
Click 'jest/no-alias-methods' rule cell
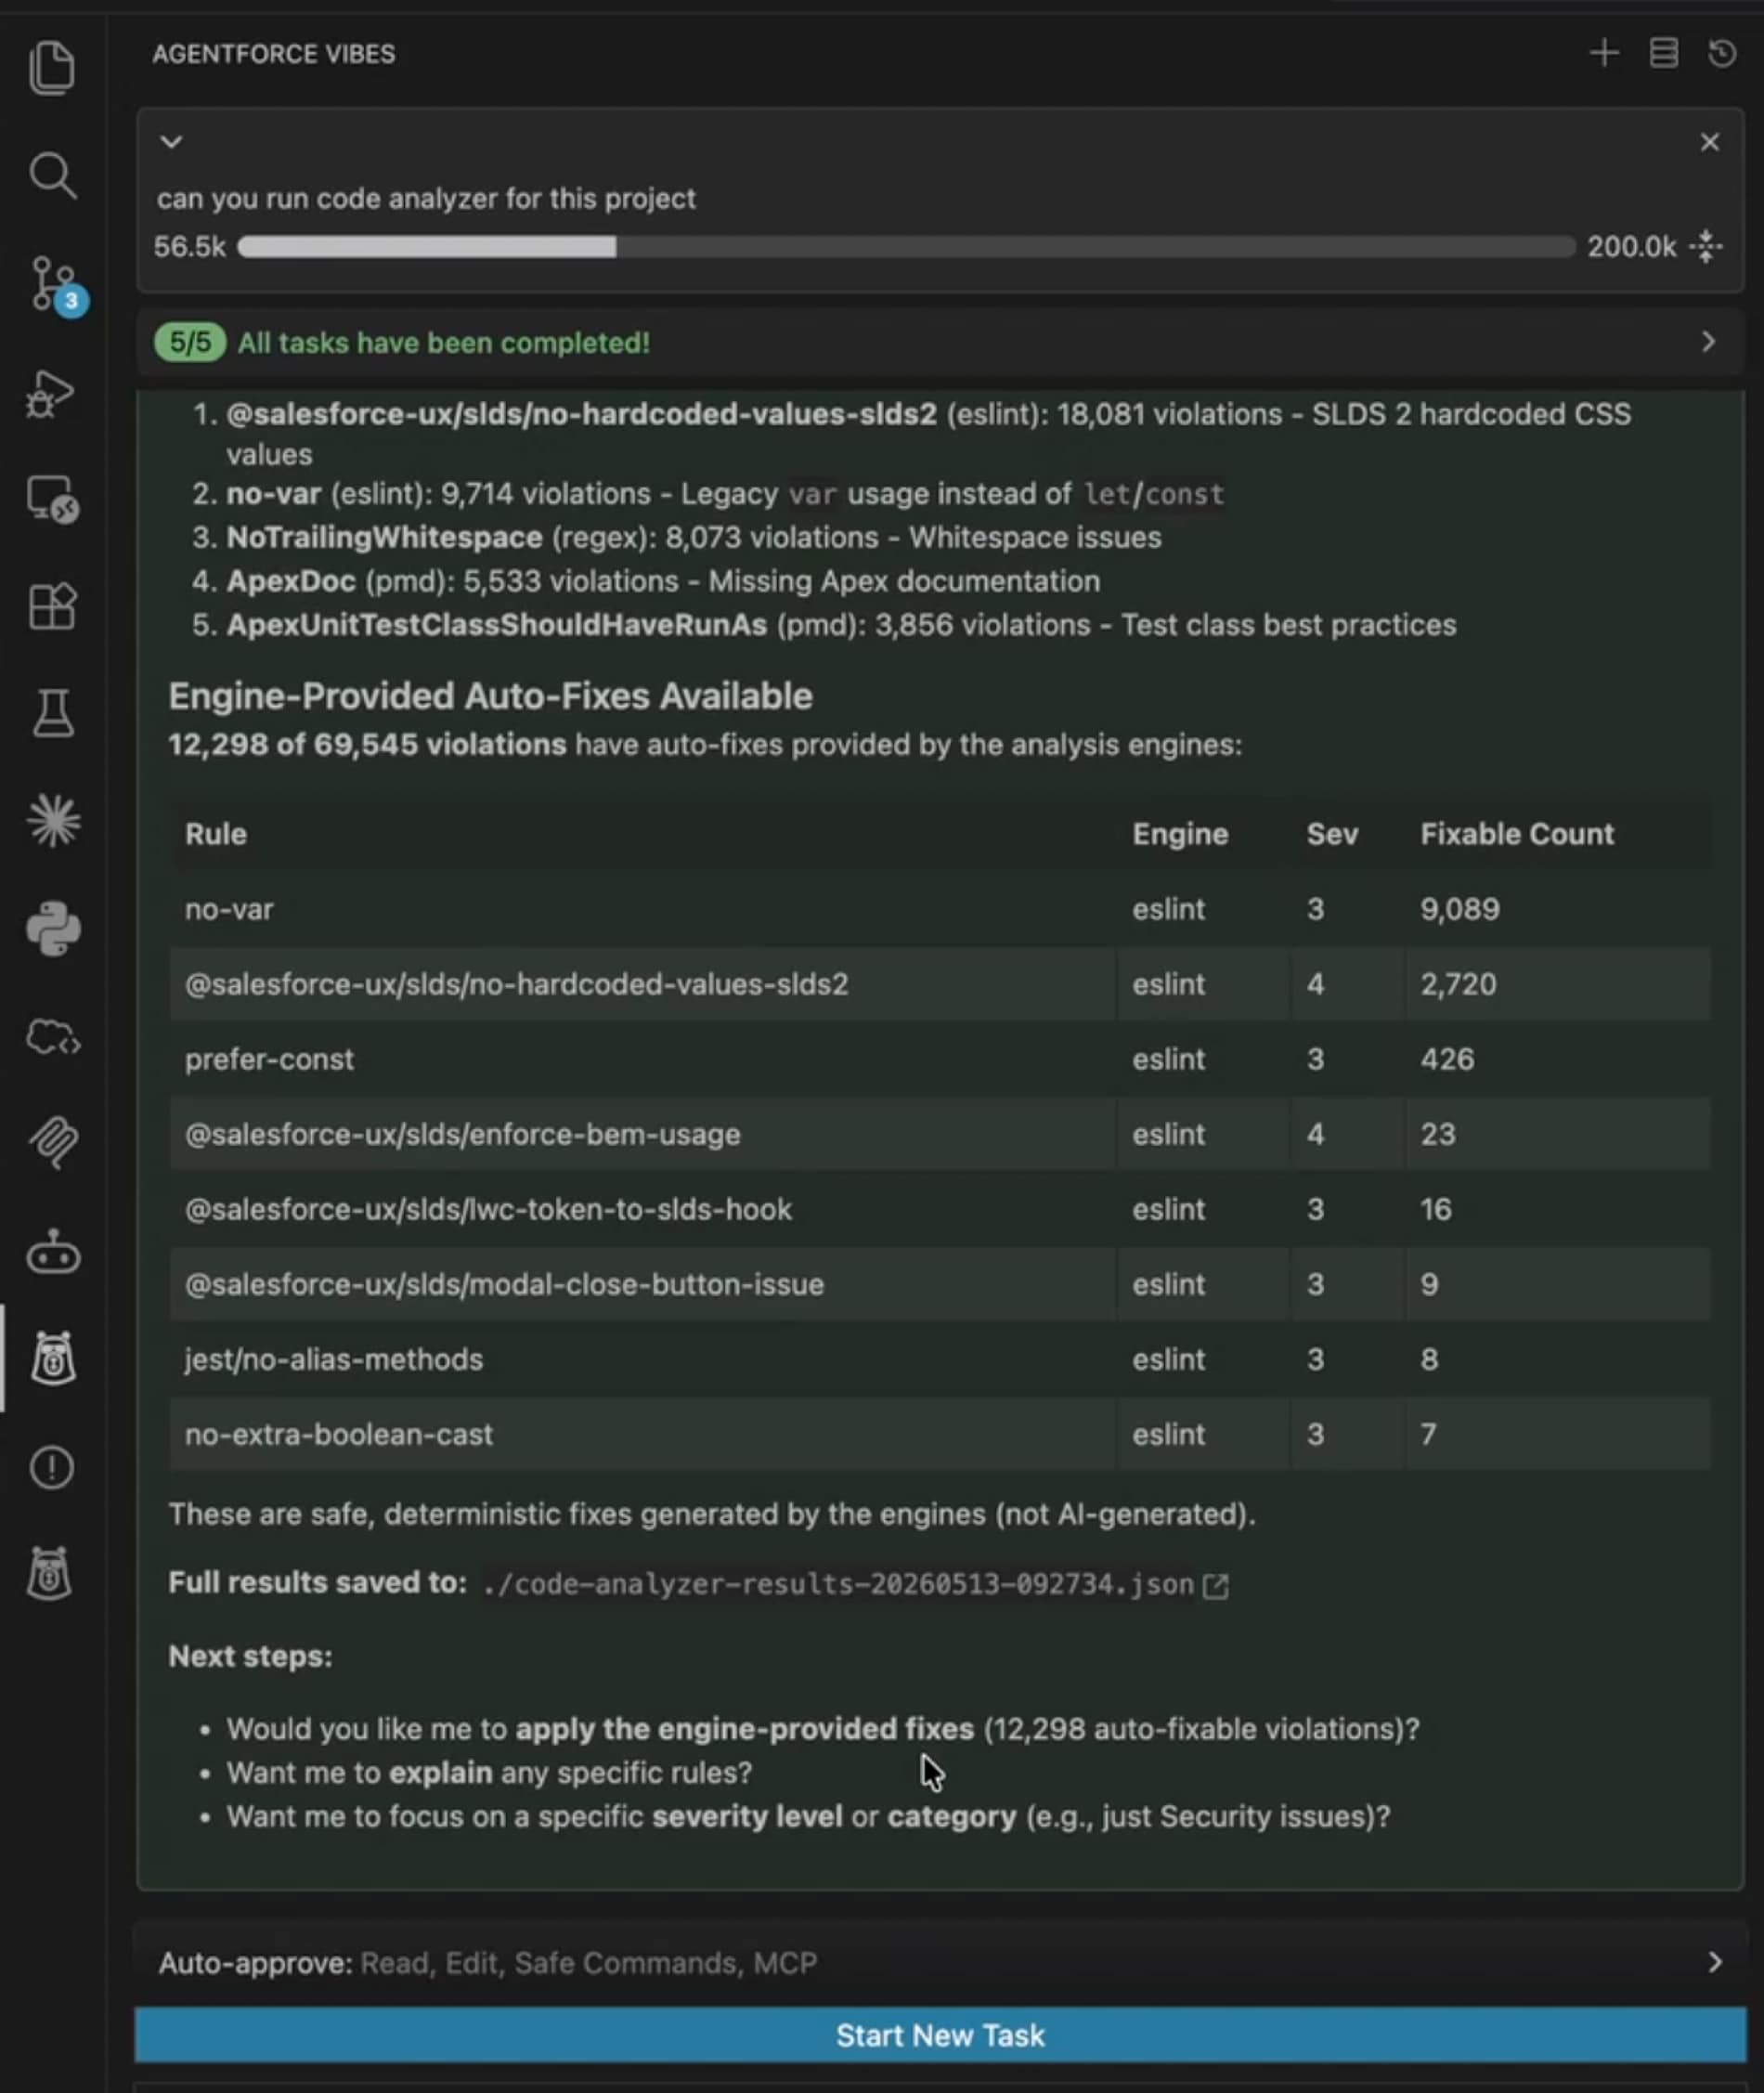click(x=642, y=1359)
